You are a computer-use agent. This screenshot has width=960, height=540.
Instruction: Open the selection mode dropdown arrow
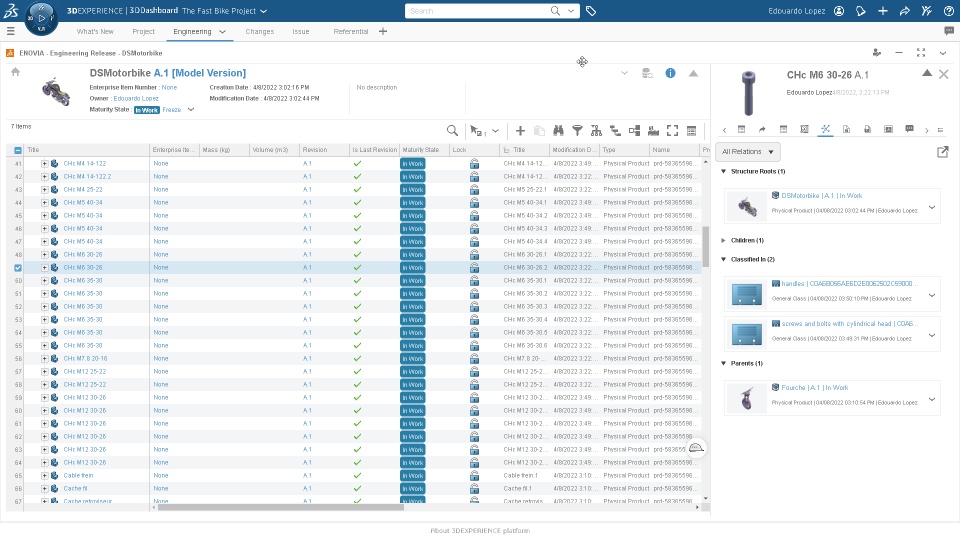point(495,130)
